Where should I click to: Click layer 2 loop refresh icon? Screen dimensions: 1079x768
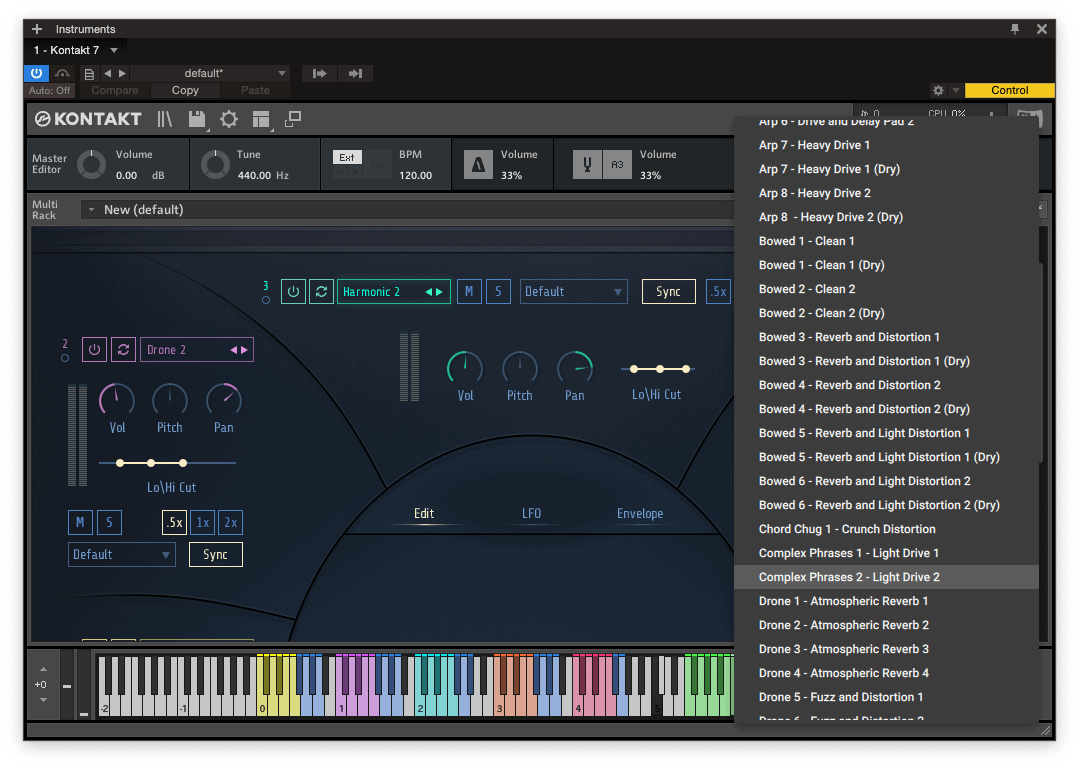(x=123, y=350)
